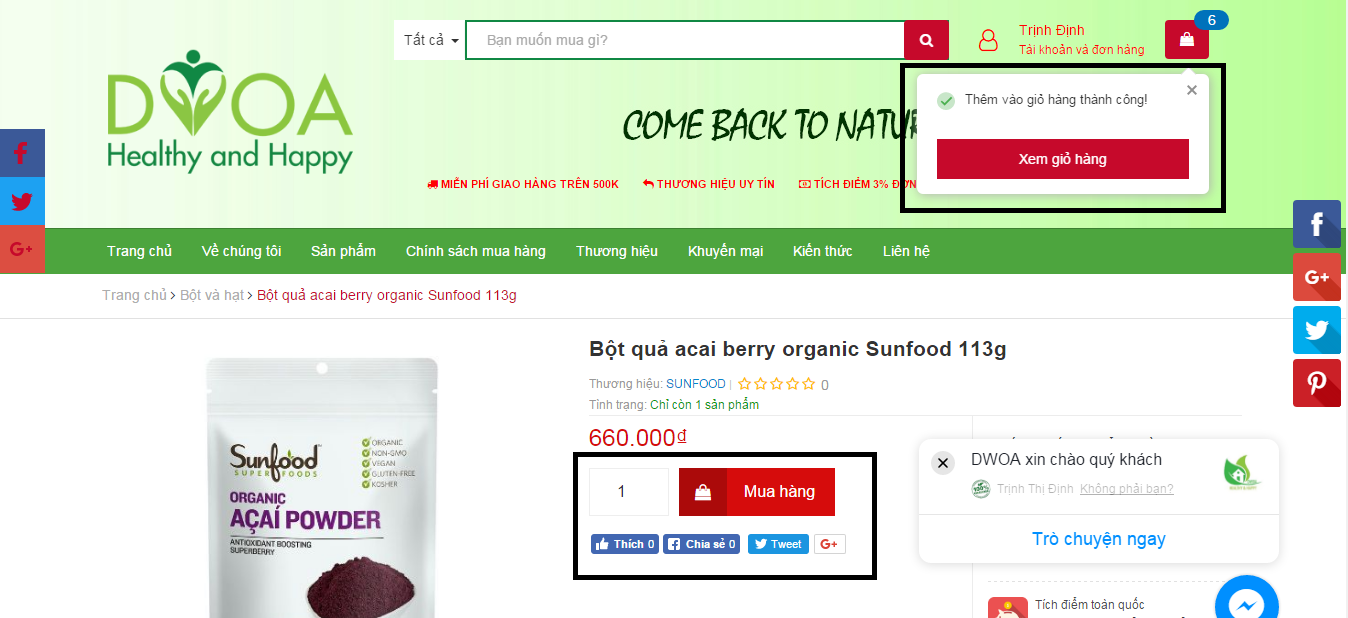Click the 'Mua hàng' buy button

tap(757, 492)
